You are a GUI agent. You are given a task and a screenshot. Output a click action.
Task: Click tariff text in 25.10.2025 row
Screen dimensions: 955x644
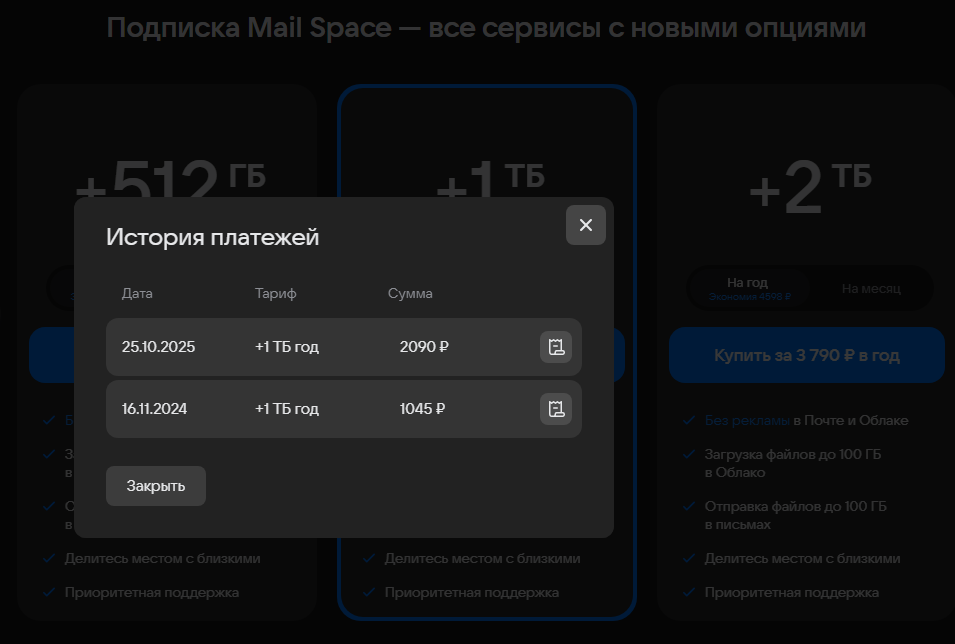coord(286,347)
